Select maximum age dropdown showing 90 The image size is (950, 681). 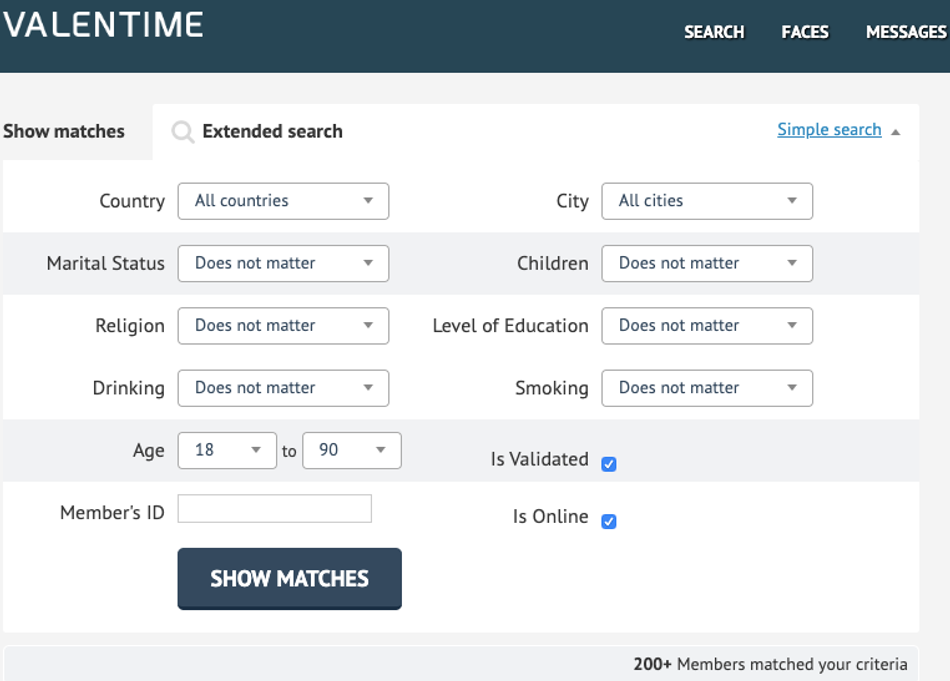[352, 450]
